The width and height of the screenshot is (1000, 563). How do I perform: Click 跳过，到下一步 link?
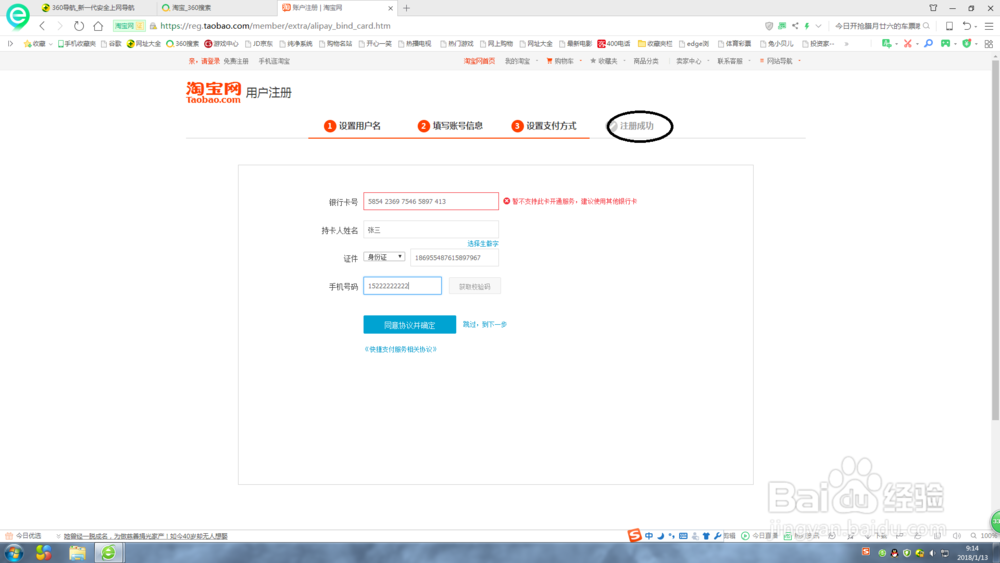[485, 325]
